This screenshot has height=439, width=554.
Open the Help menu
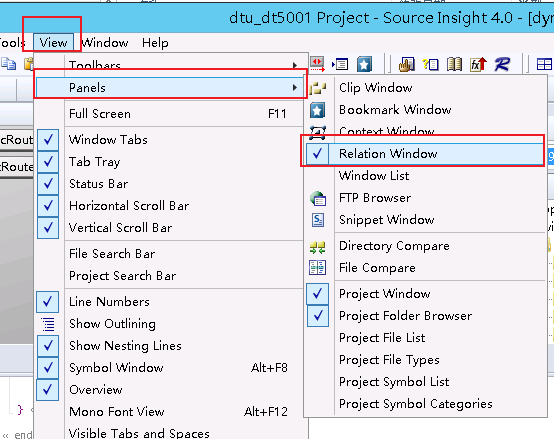pos(155,43)
